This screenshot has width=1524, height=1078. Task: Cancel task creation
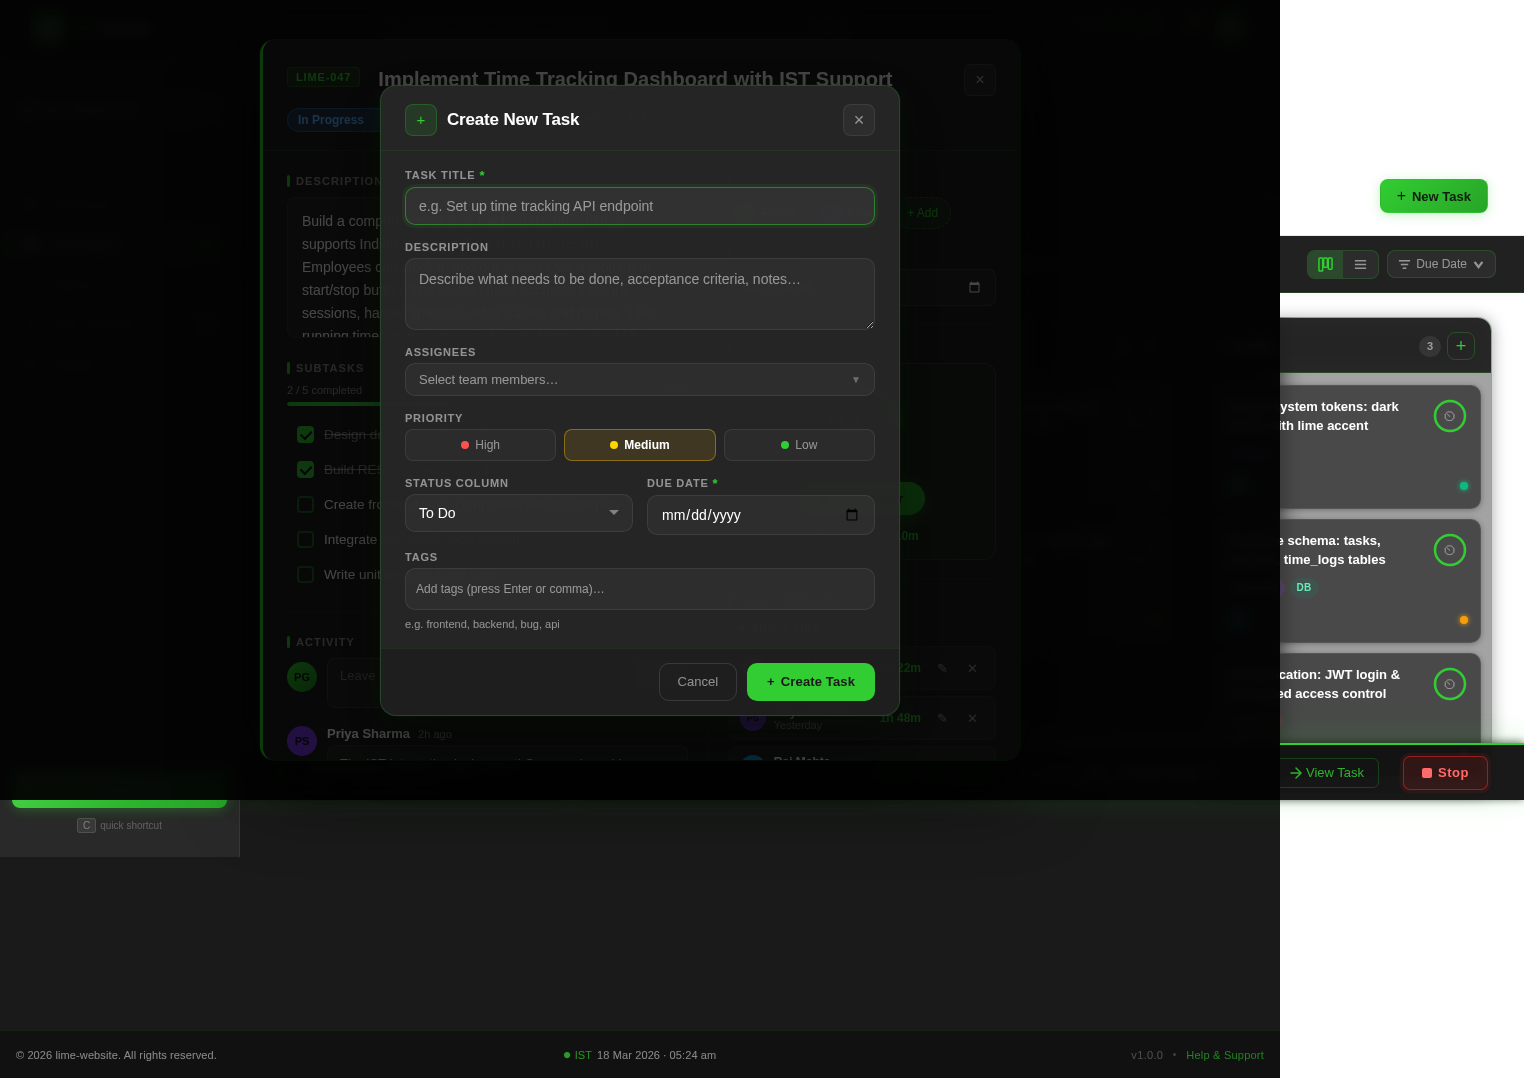click(697, 682)
